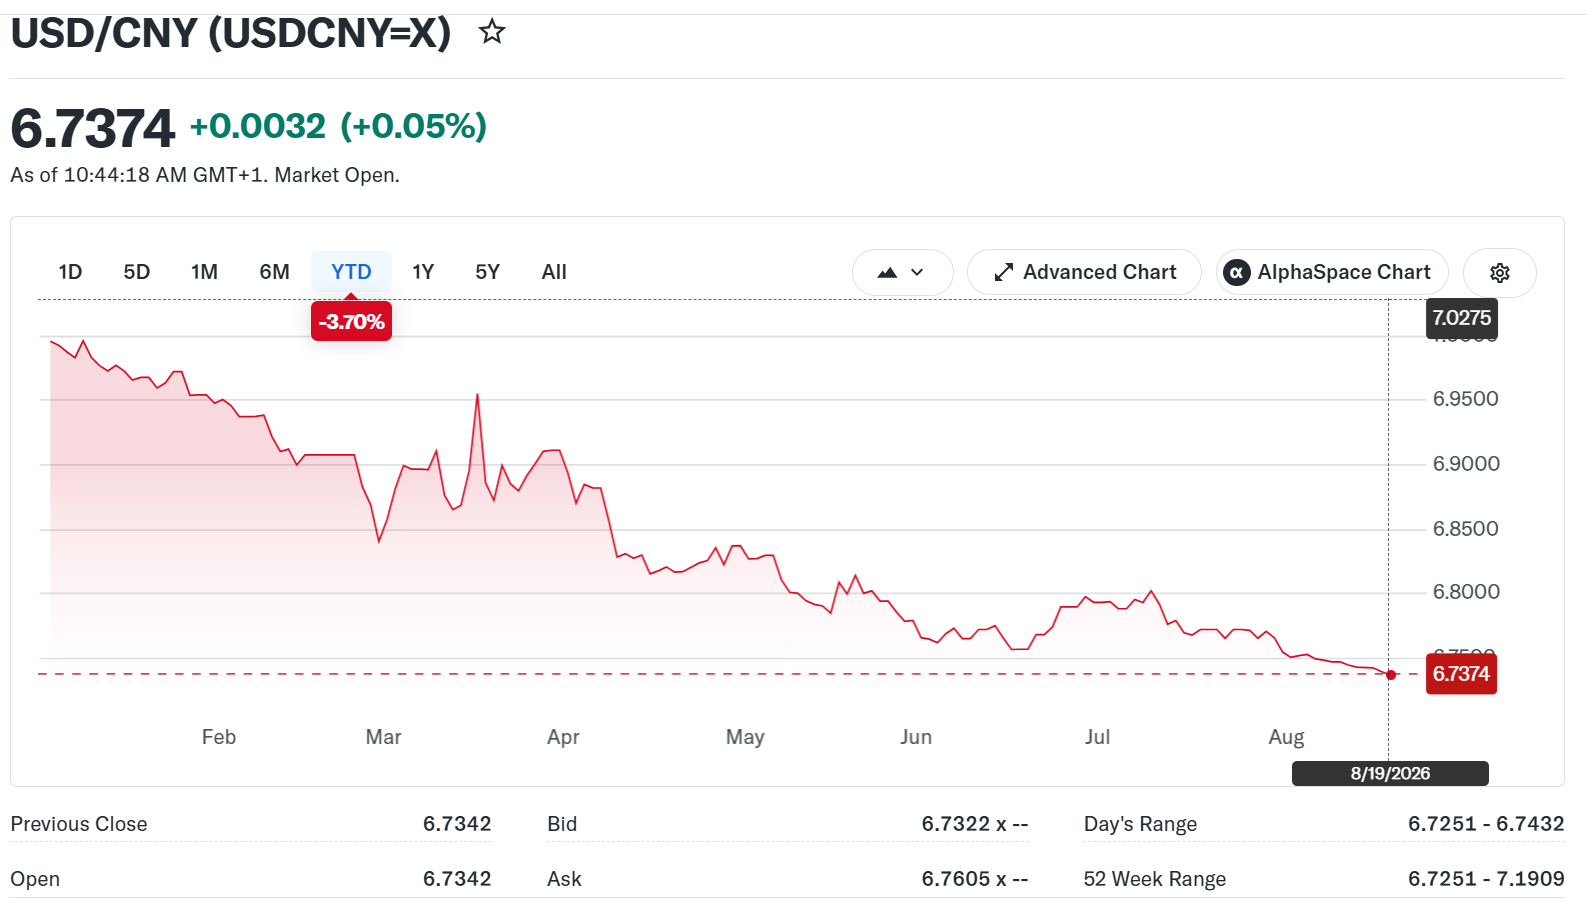The height and width of the screenshot is (919, 1587).
Task: Click the 7.0275 chart high price label
Action: tap(1461, 318)
